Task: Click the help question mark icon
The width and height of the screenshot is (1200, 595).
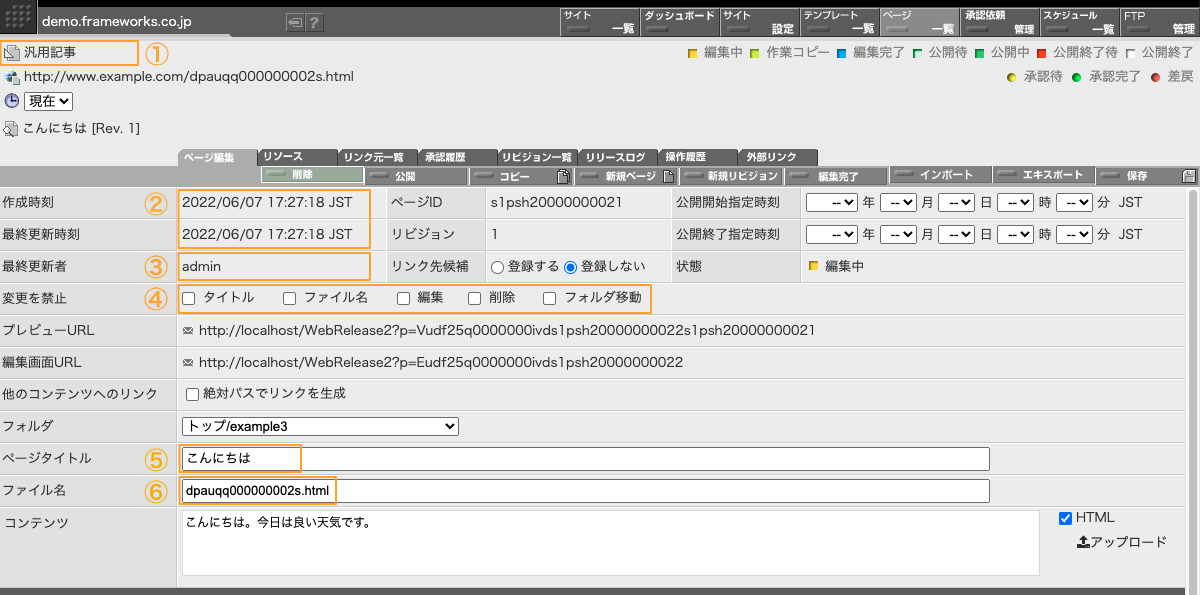Action: pos(314,22)
